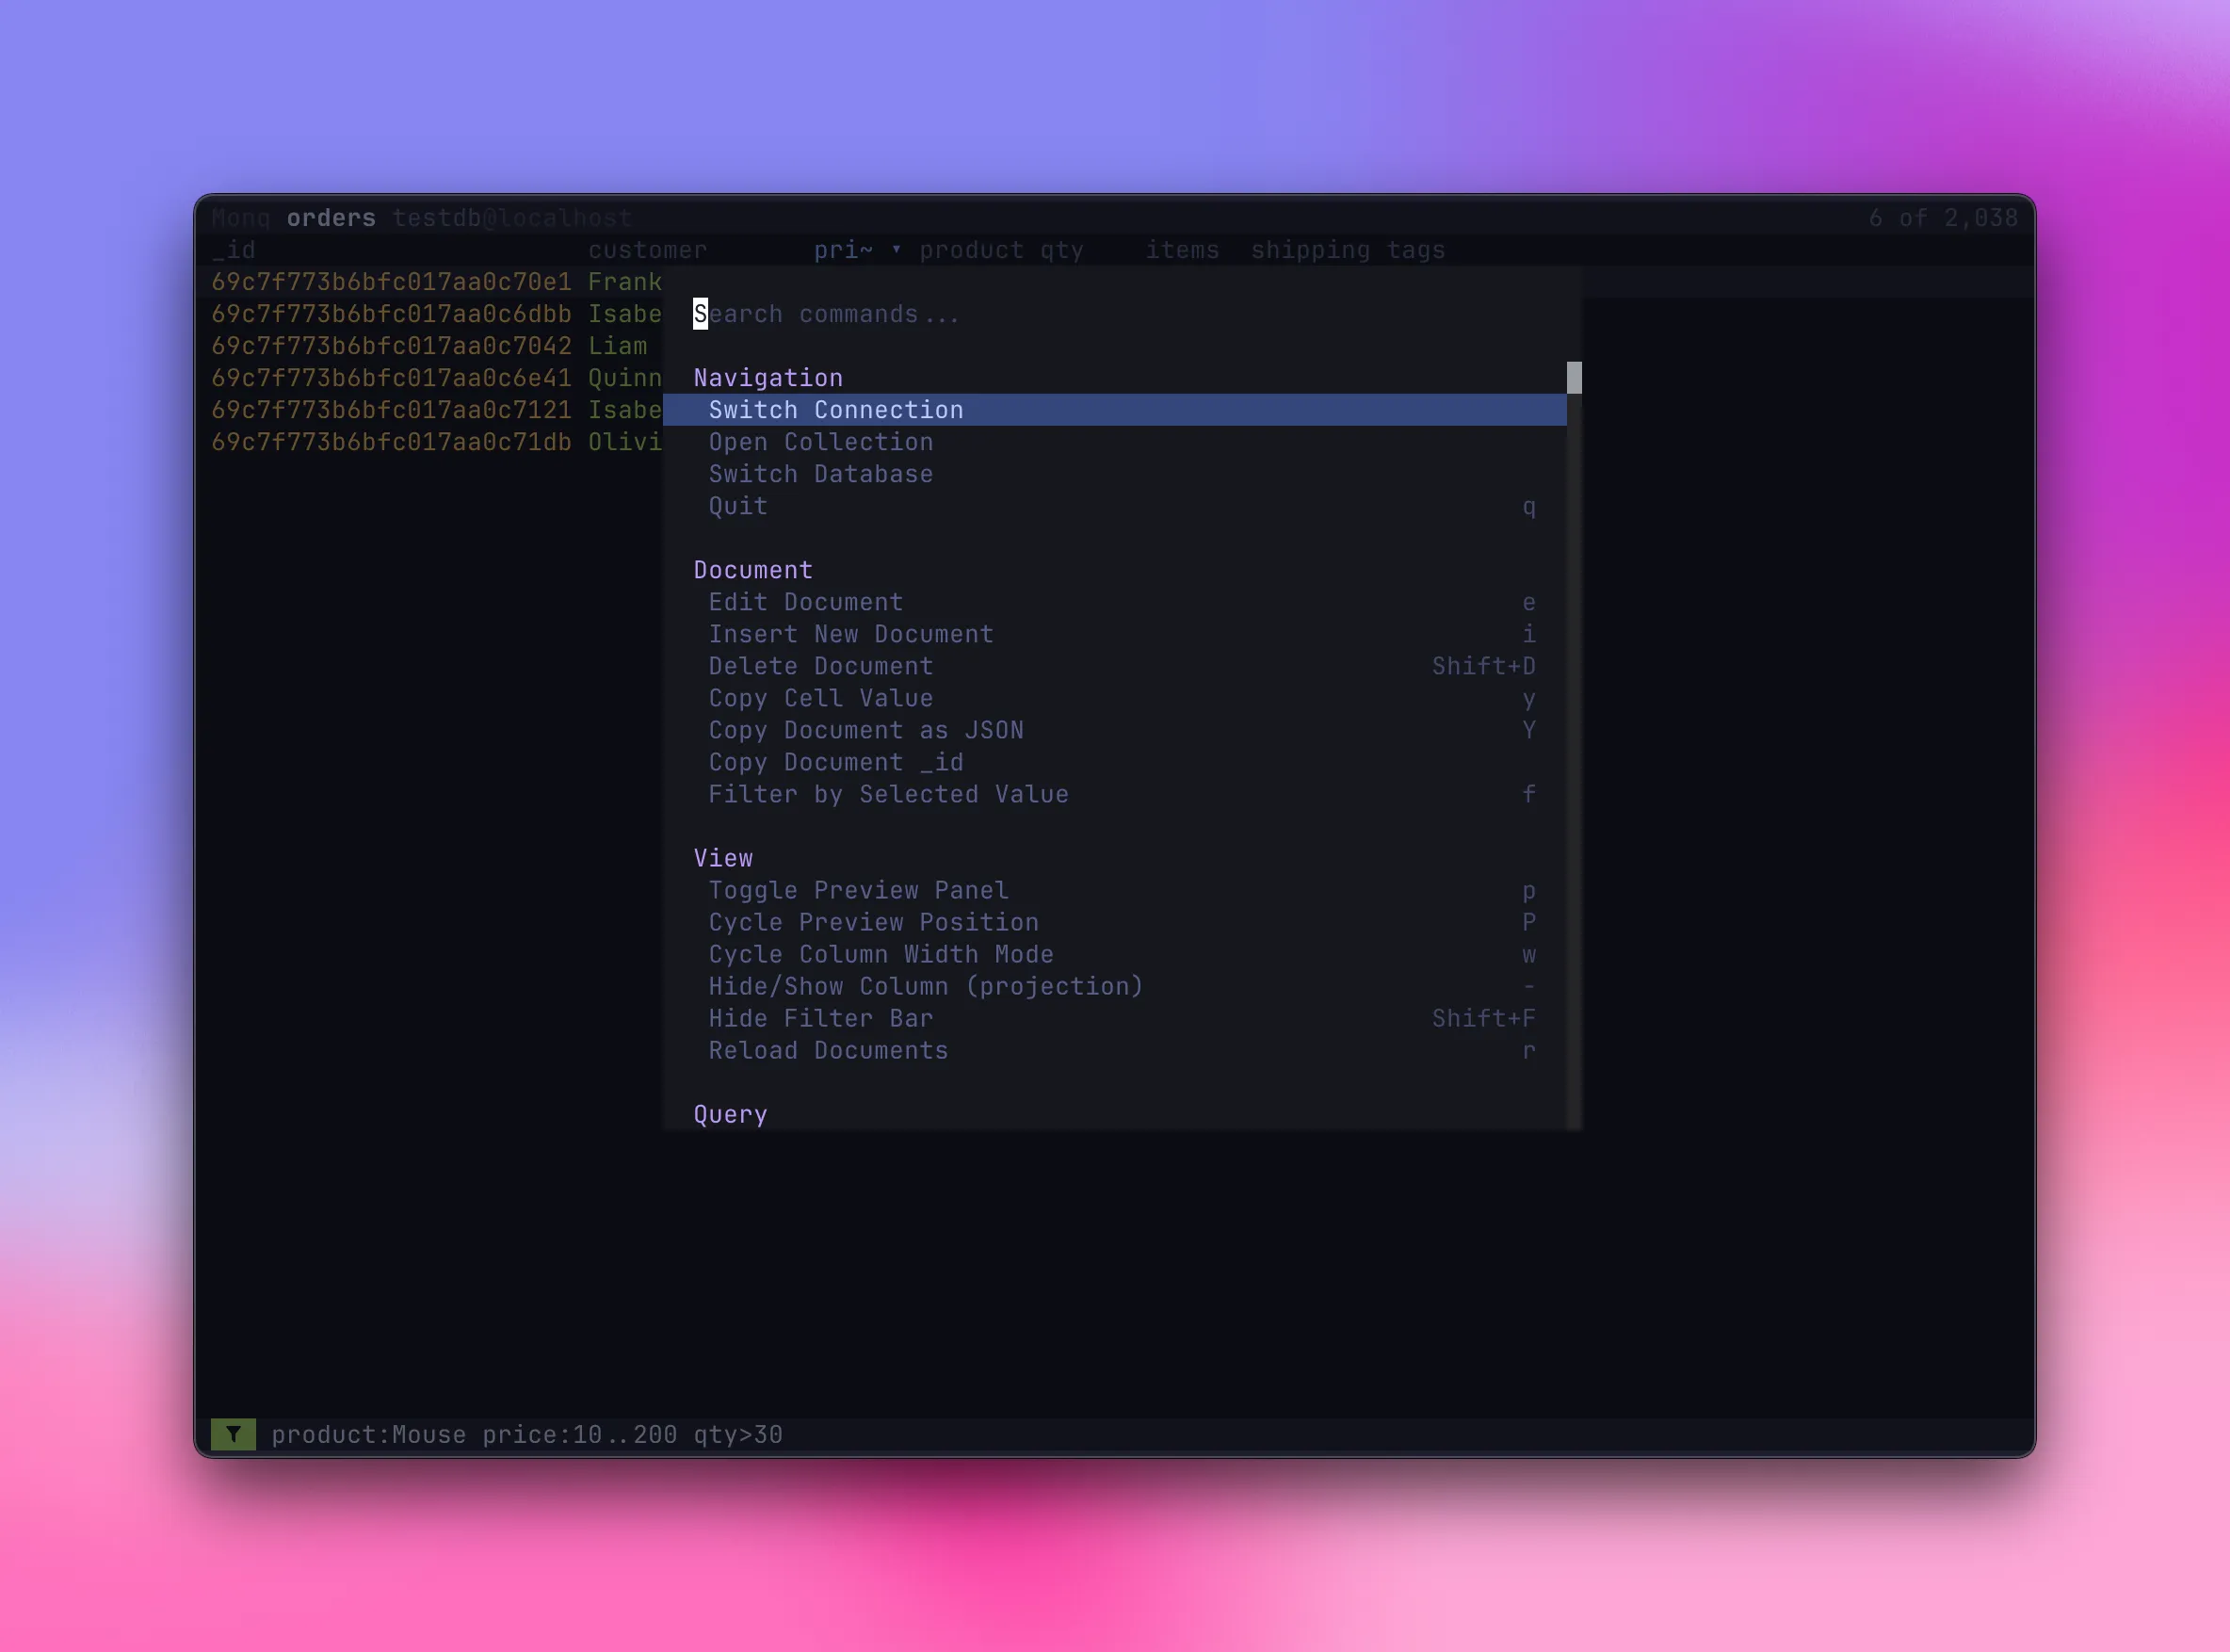The height and width of the screenshot is (1652, 2230).
Task: Select row with id ending 0c6dbb
Action: pos(391,314)
